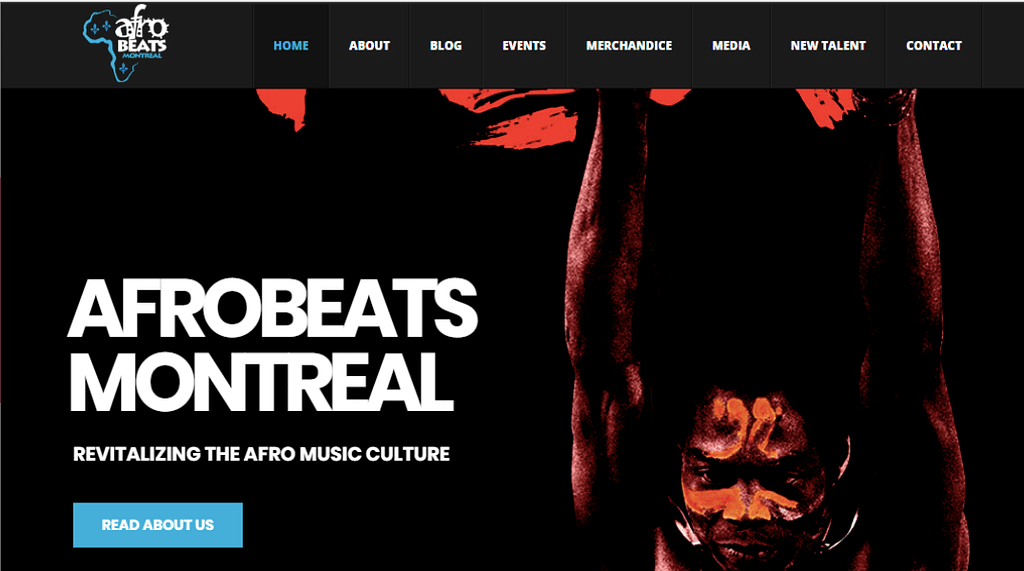Select the Media nav item
Image resolution: width=1024 pixels, height=571 pixels.
(731, 46)
